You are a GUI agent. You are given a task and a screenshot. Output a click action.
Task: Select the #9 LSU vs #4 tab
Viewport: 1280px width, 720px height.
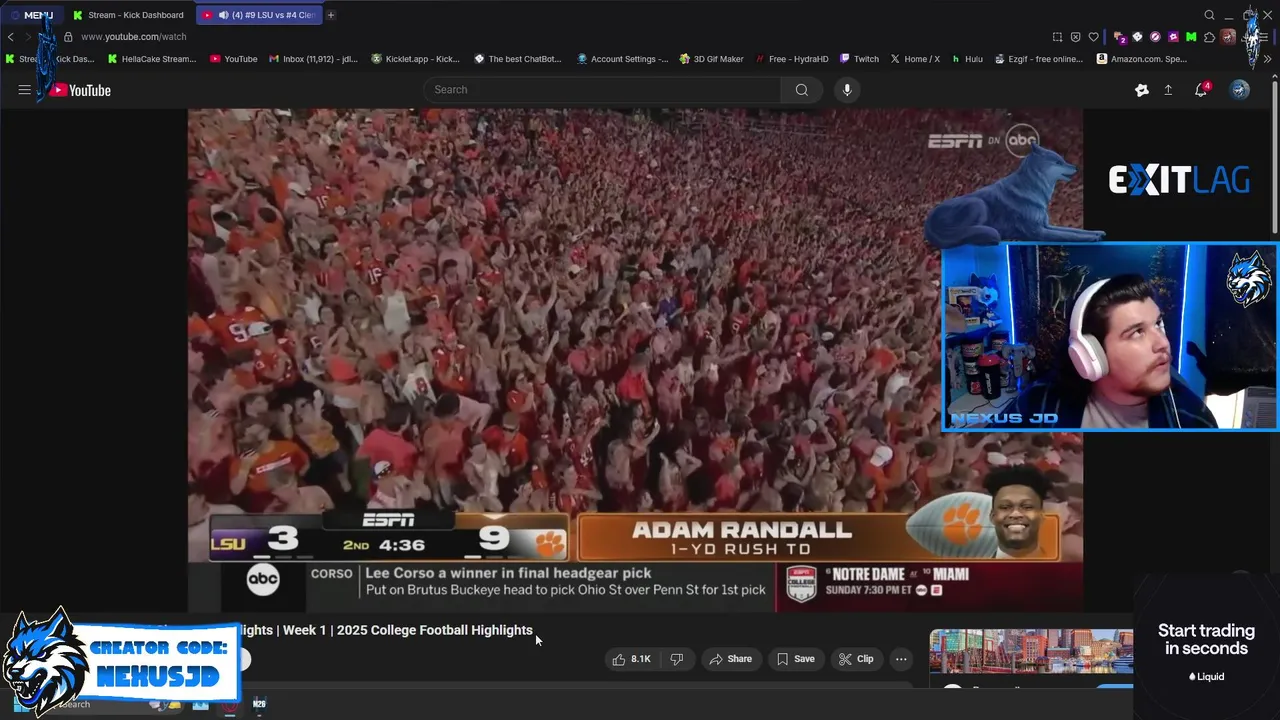click(x=259, y=15)
